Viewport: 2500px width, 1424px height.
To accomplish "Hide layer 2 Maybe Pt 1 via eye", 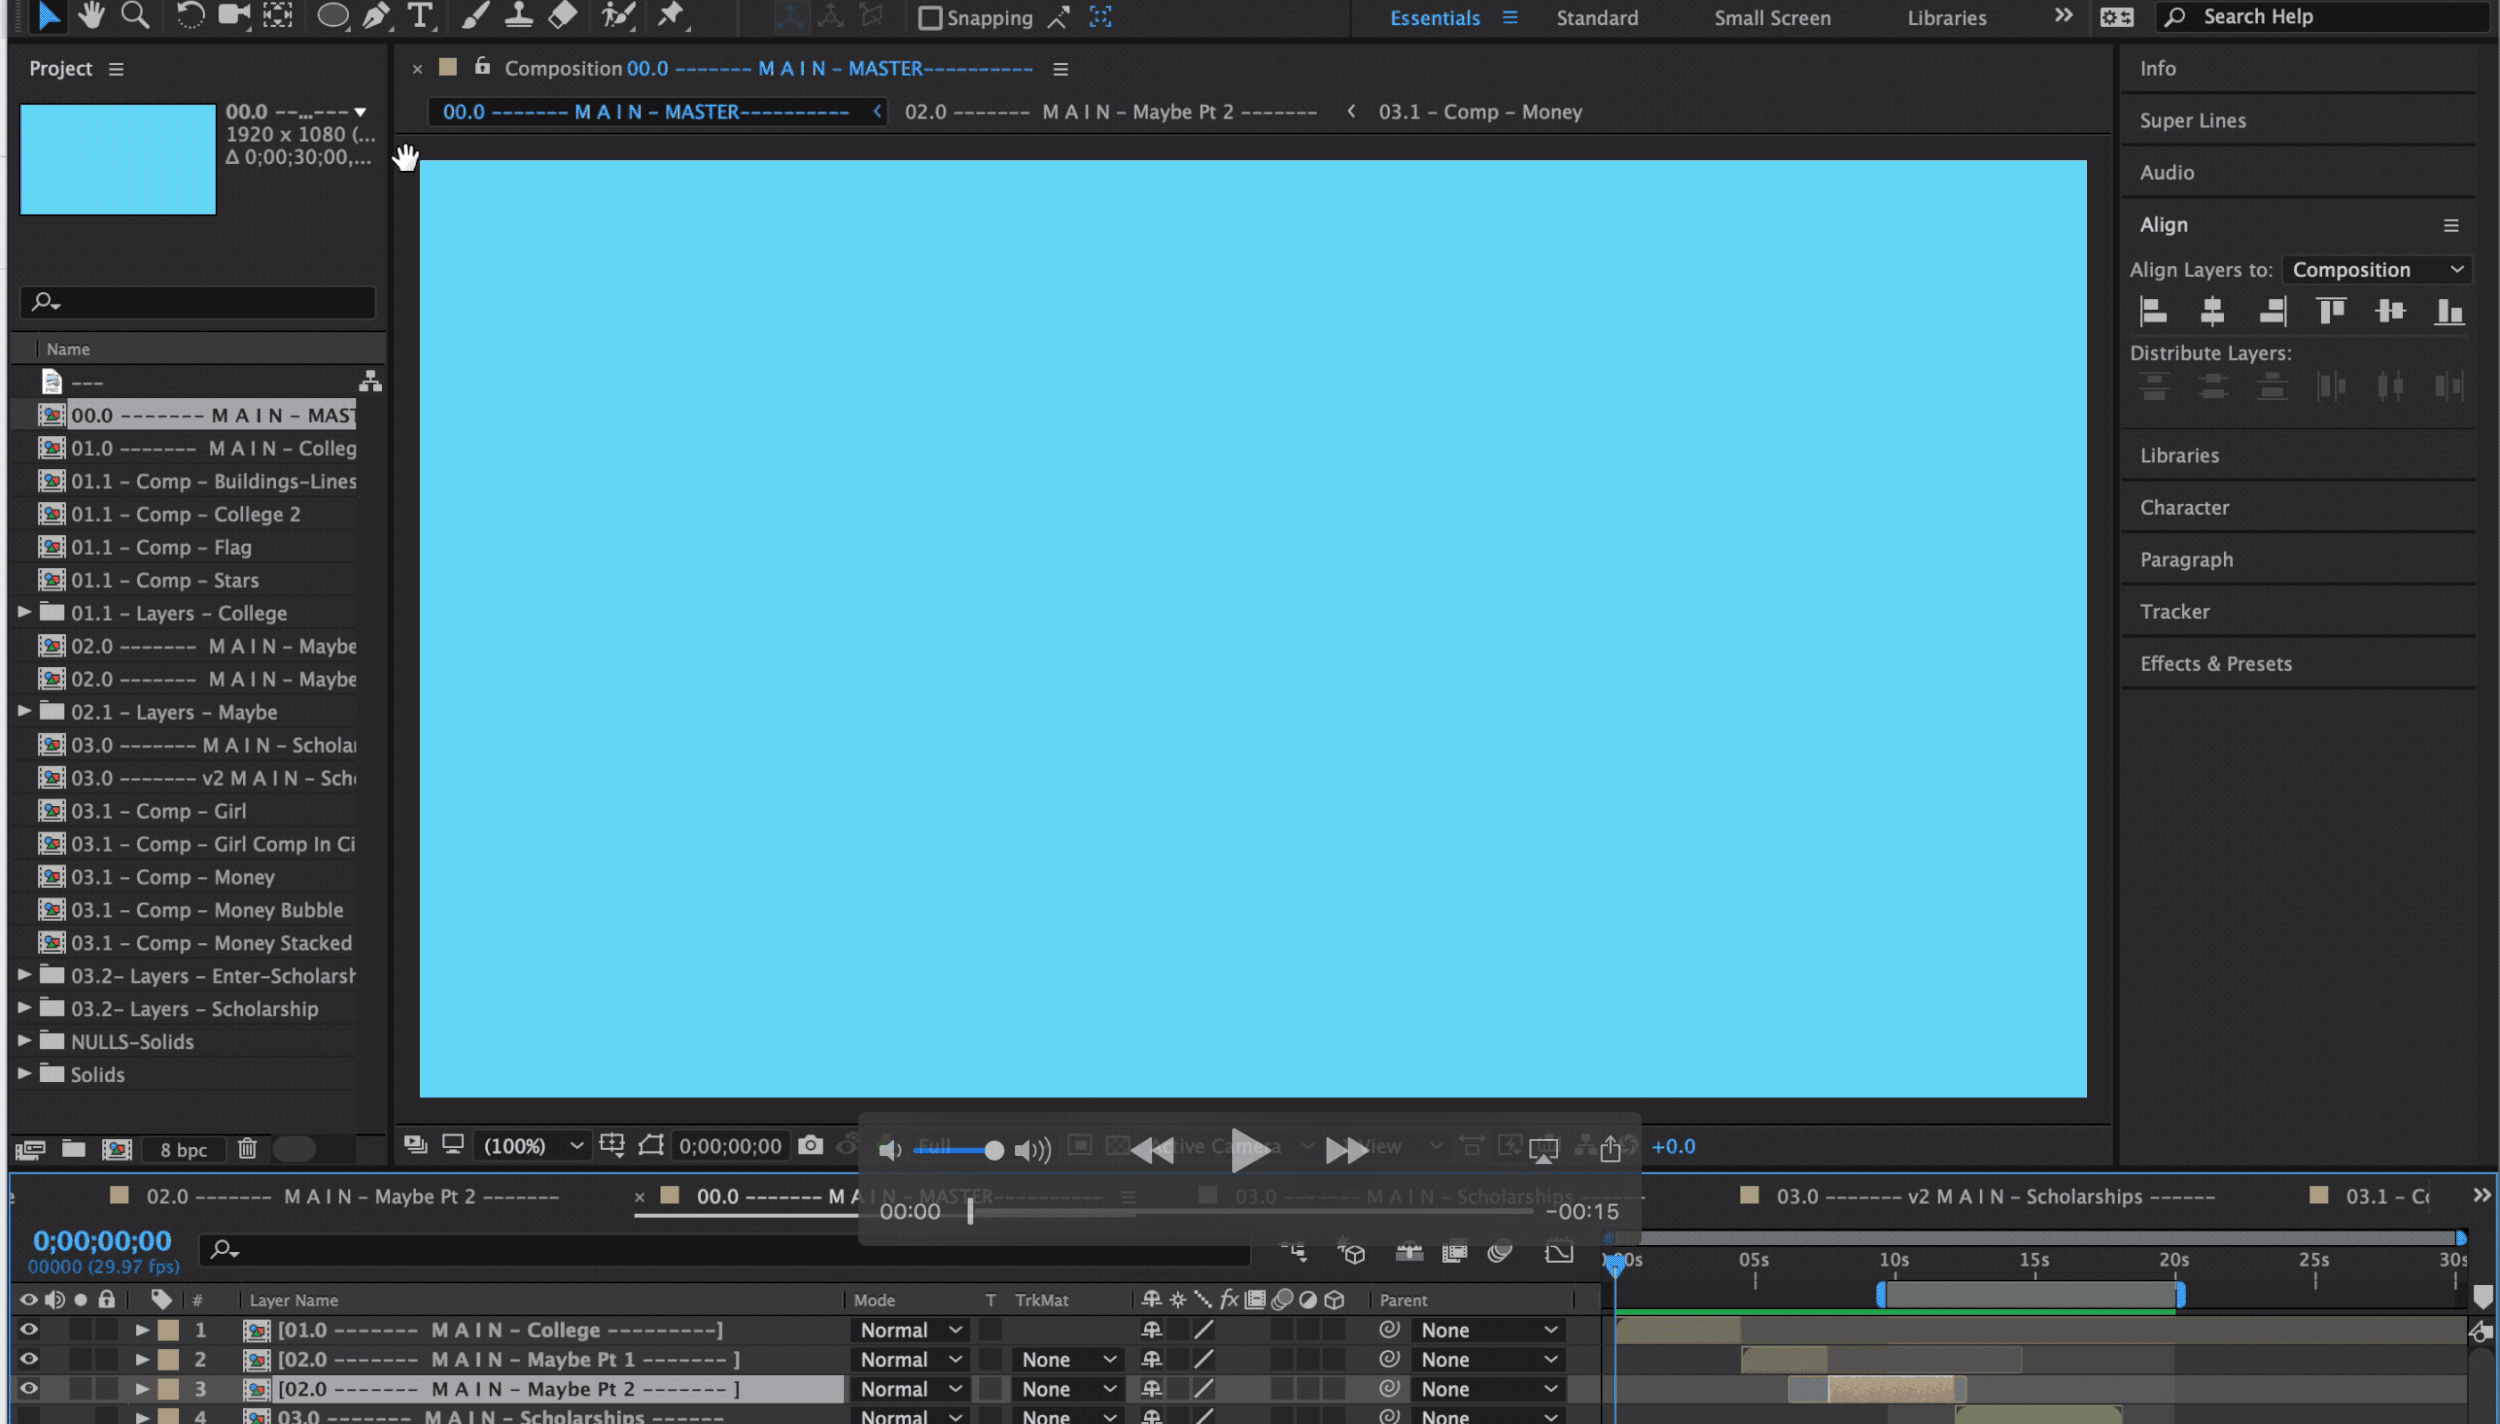I will coord(29,1359).
